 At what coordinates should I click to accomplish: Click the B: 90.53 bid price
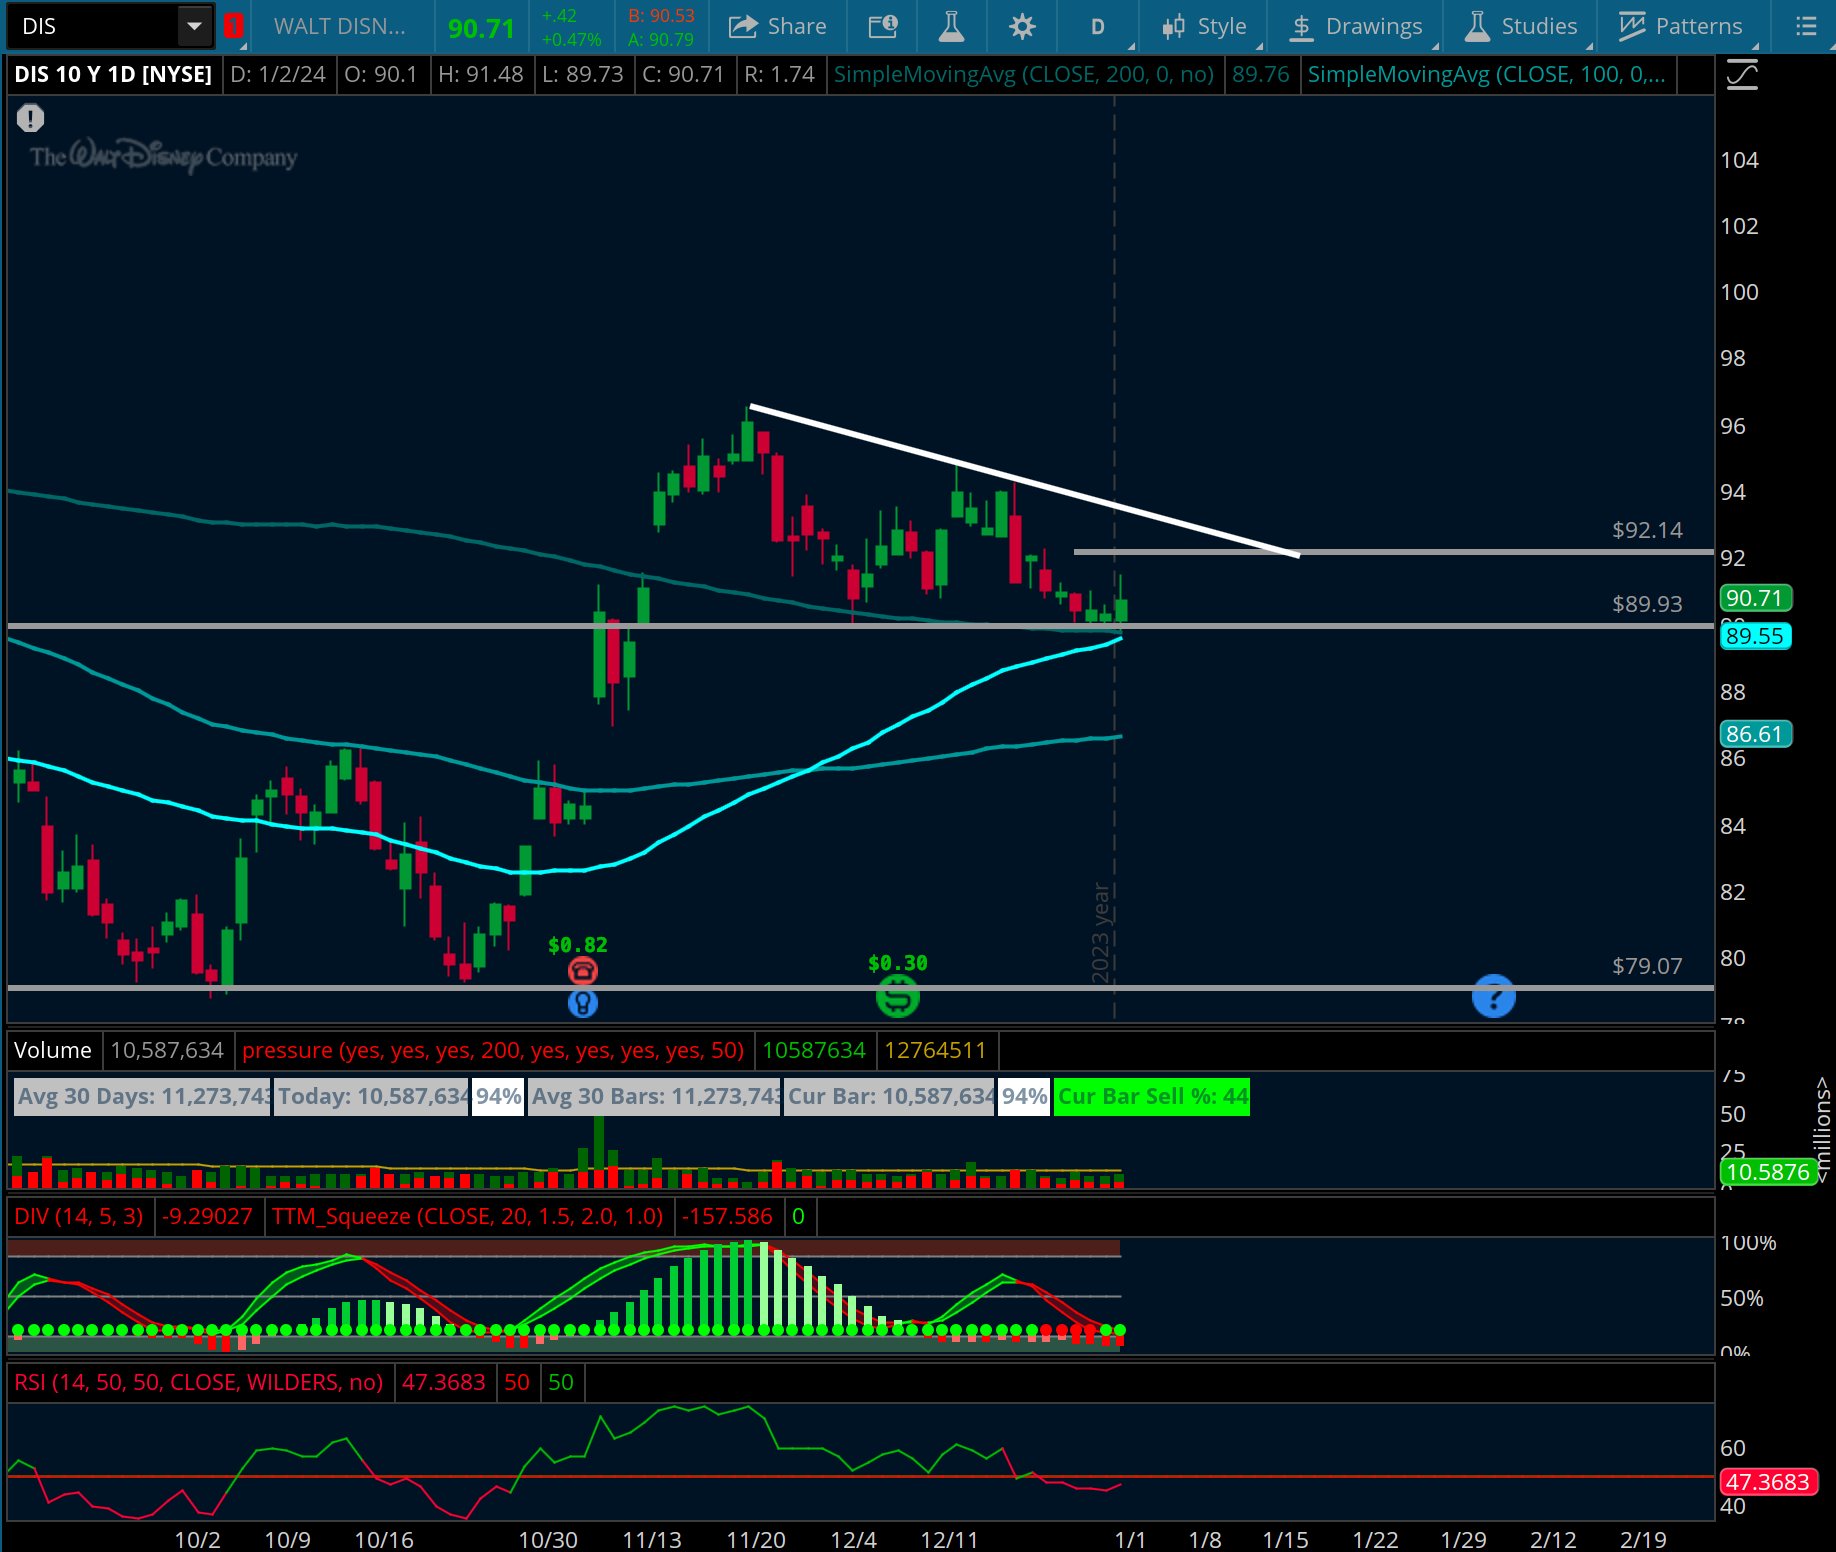[x=661, y=16]
